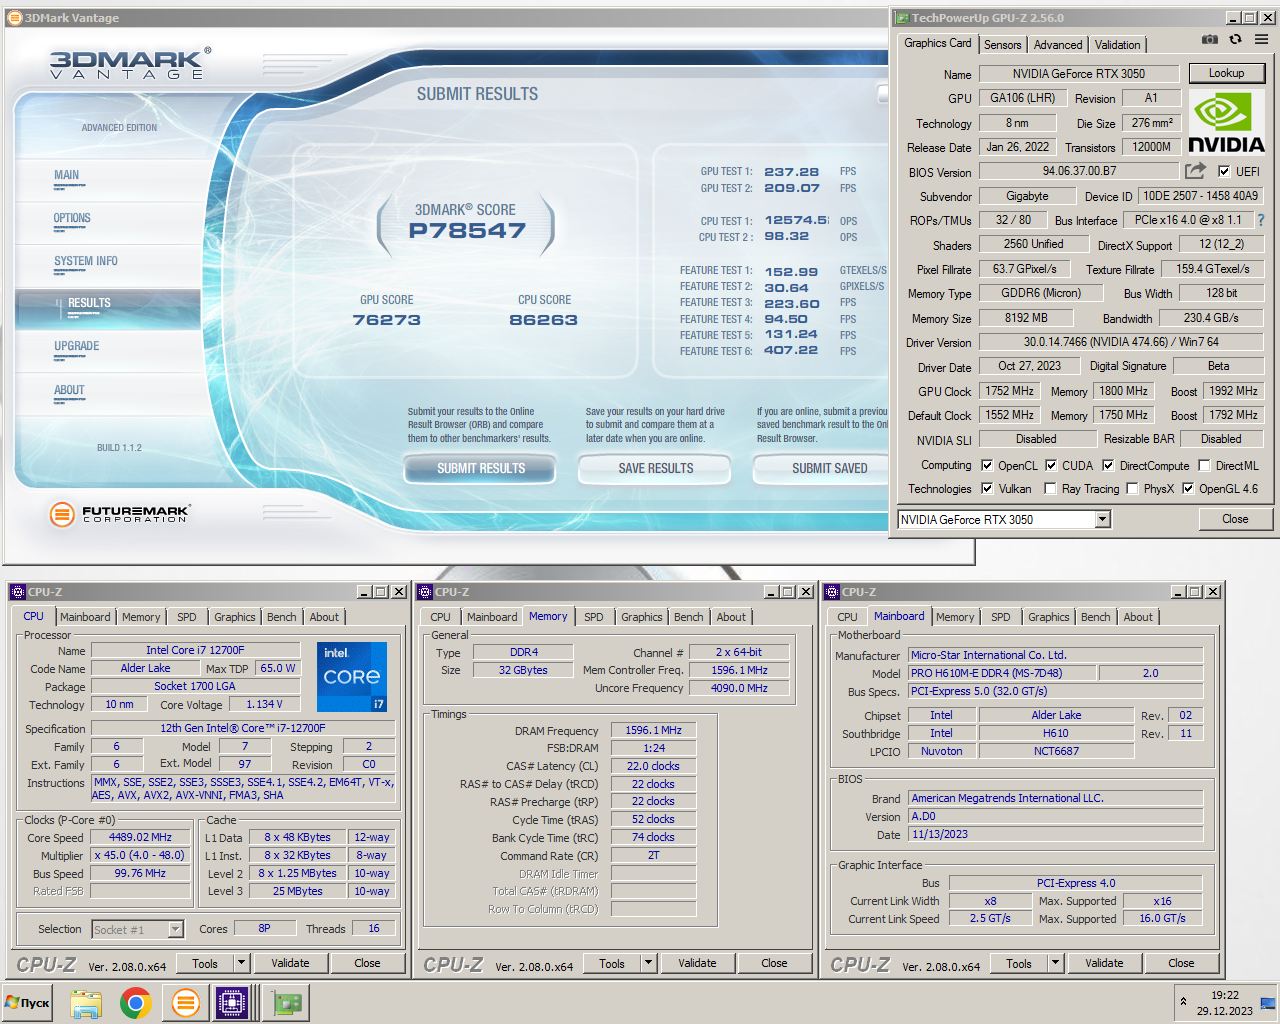
Task: Select OPTIONS in 3DMark Vantage sidebar
Action: tap(72, 218)
